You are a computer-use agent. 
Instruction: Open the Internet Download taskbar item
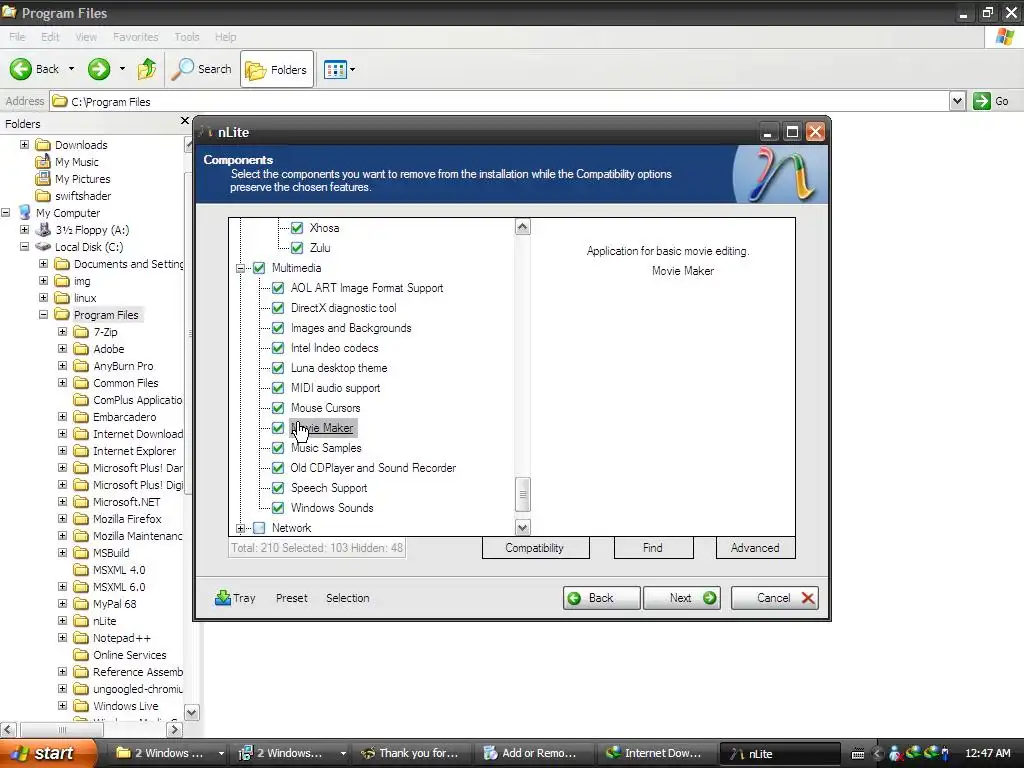(x=654, y=753)
